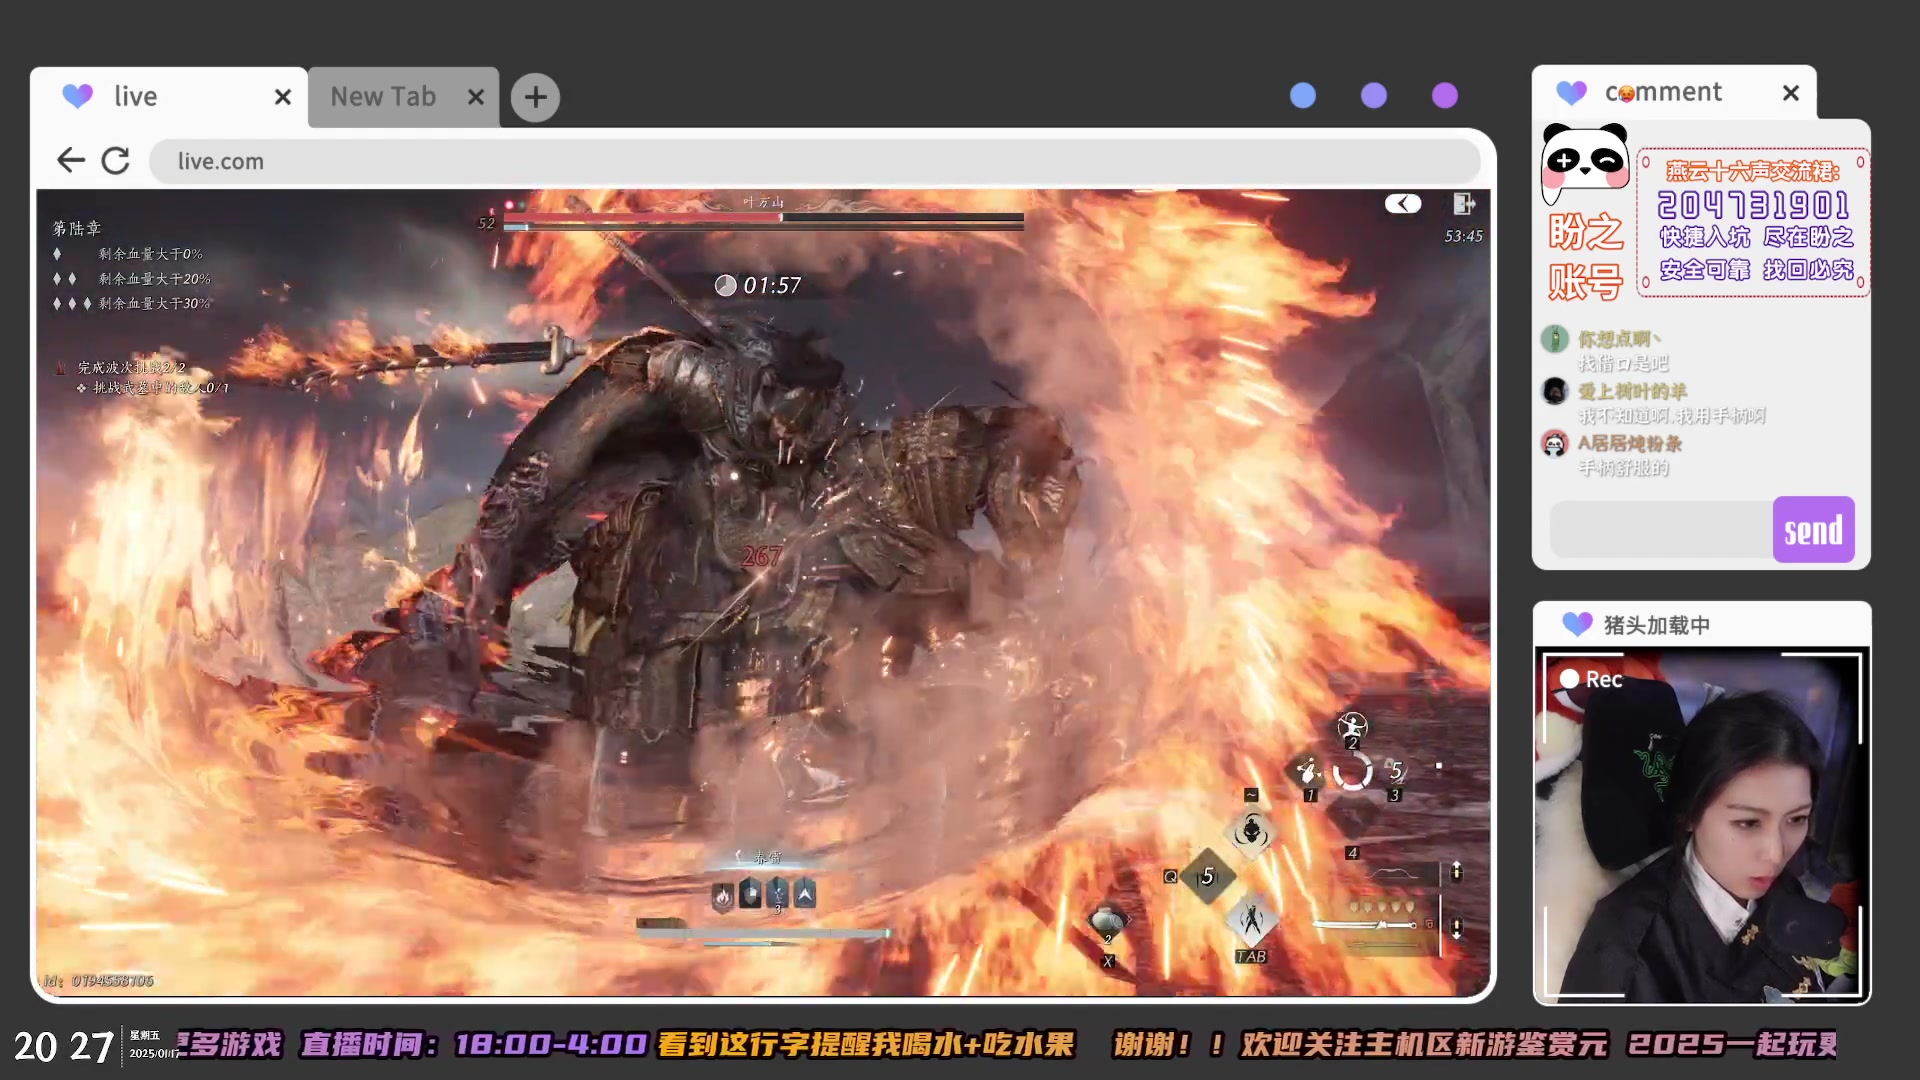The width and height of the screenshot is (1920, 1080).
Task: Select the bow weapon slot
Action: [x=1393, y=875]
